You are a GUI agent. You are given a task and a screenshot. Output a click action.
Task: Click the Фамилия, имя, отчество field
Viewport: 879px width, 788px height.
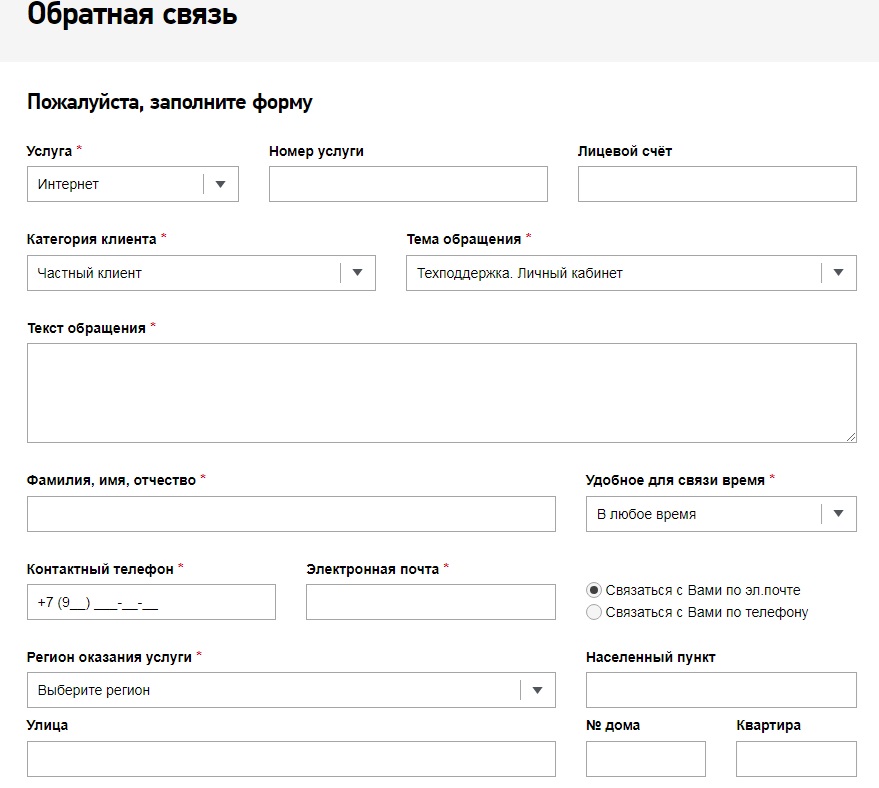point(292,514)
